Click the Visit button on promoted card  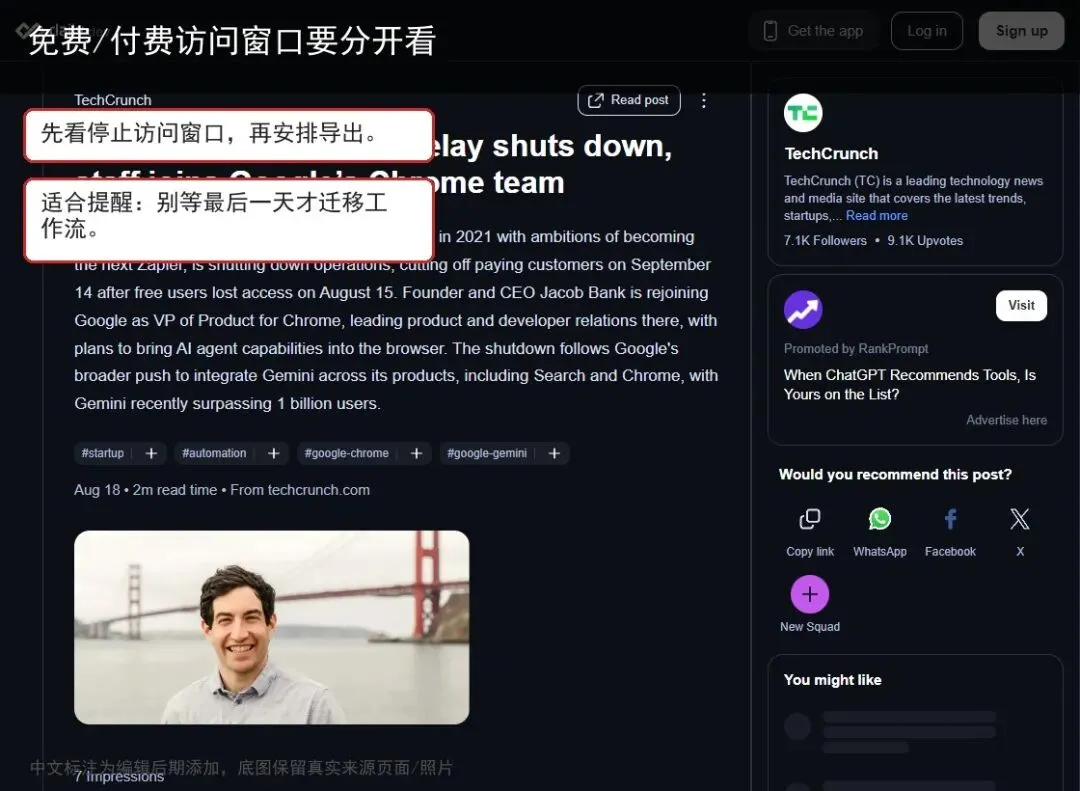1021,306
